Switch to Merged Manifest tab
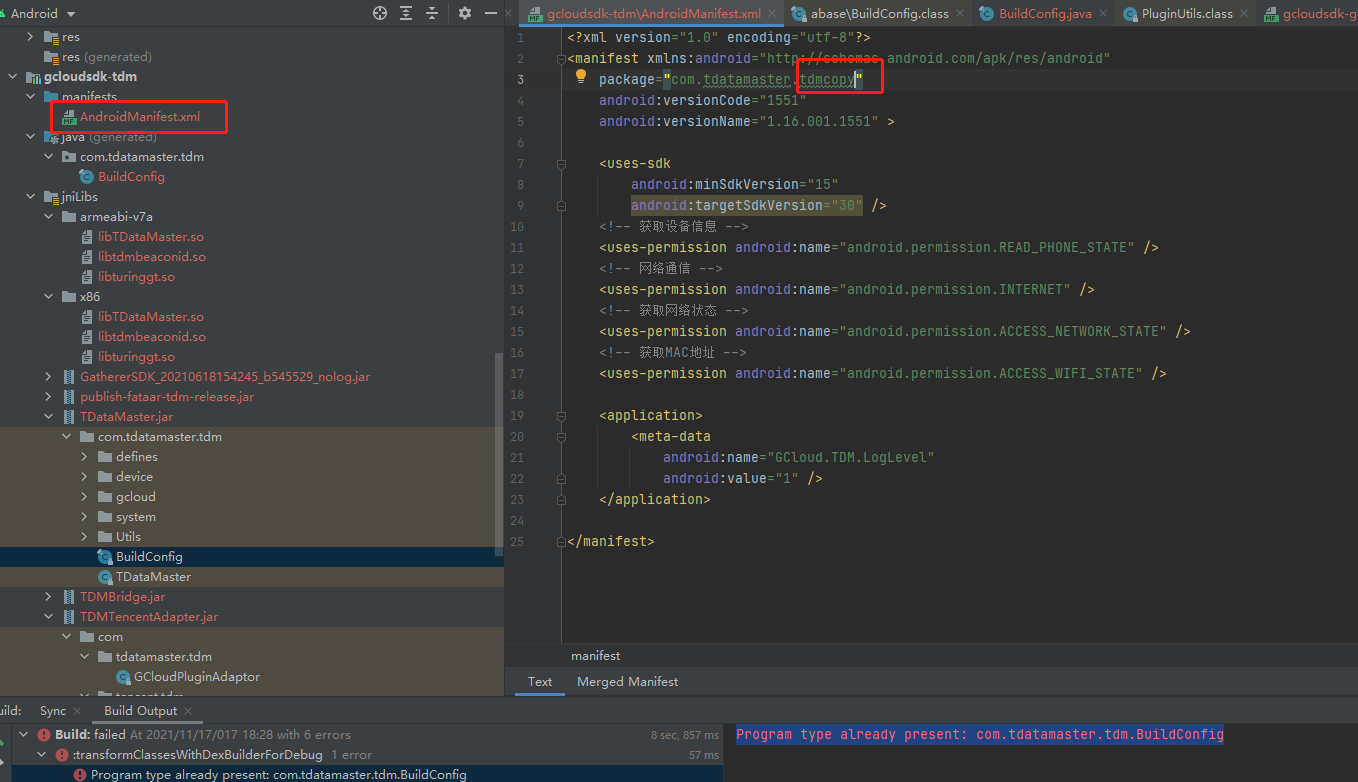 (x=627, y=682)
